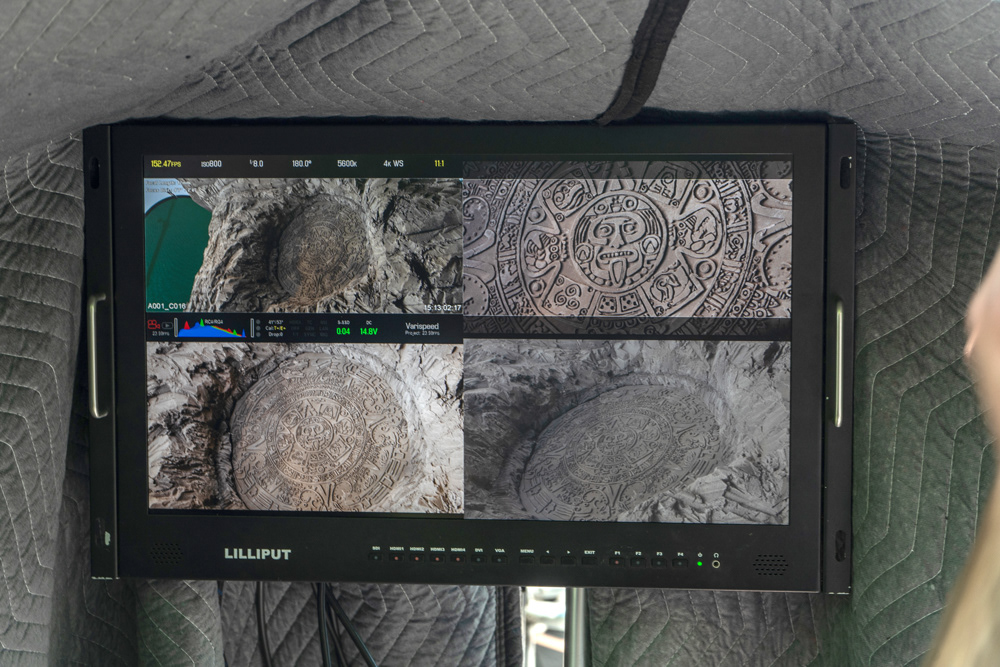The height and width of the screenshot is (667, 1000).
Task: Click the right arrow navigation button
Action: [x=568, y=561]
